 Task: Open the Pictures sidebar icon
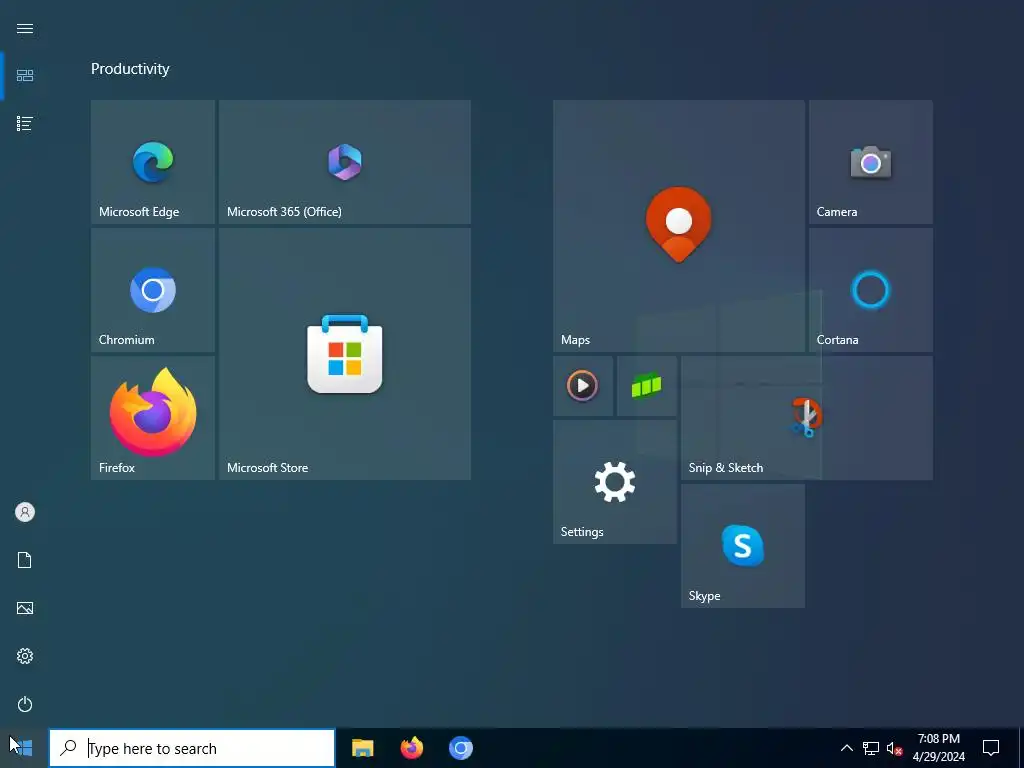25,608
